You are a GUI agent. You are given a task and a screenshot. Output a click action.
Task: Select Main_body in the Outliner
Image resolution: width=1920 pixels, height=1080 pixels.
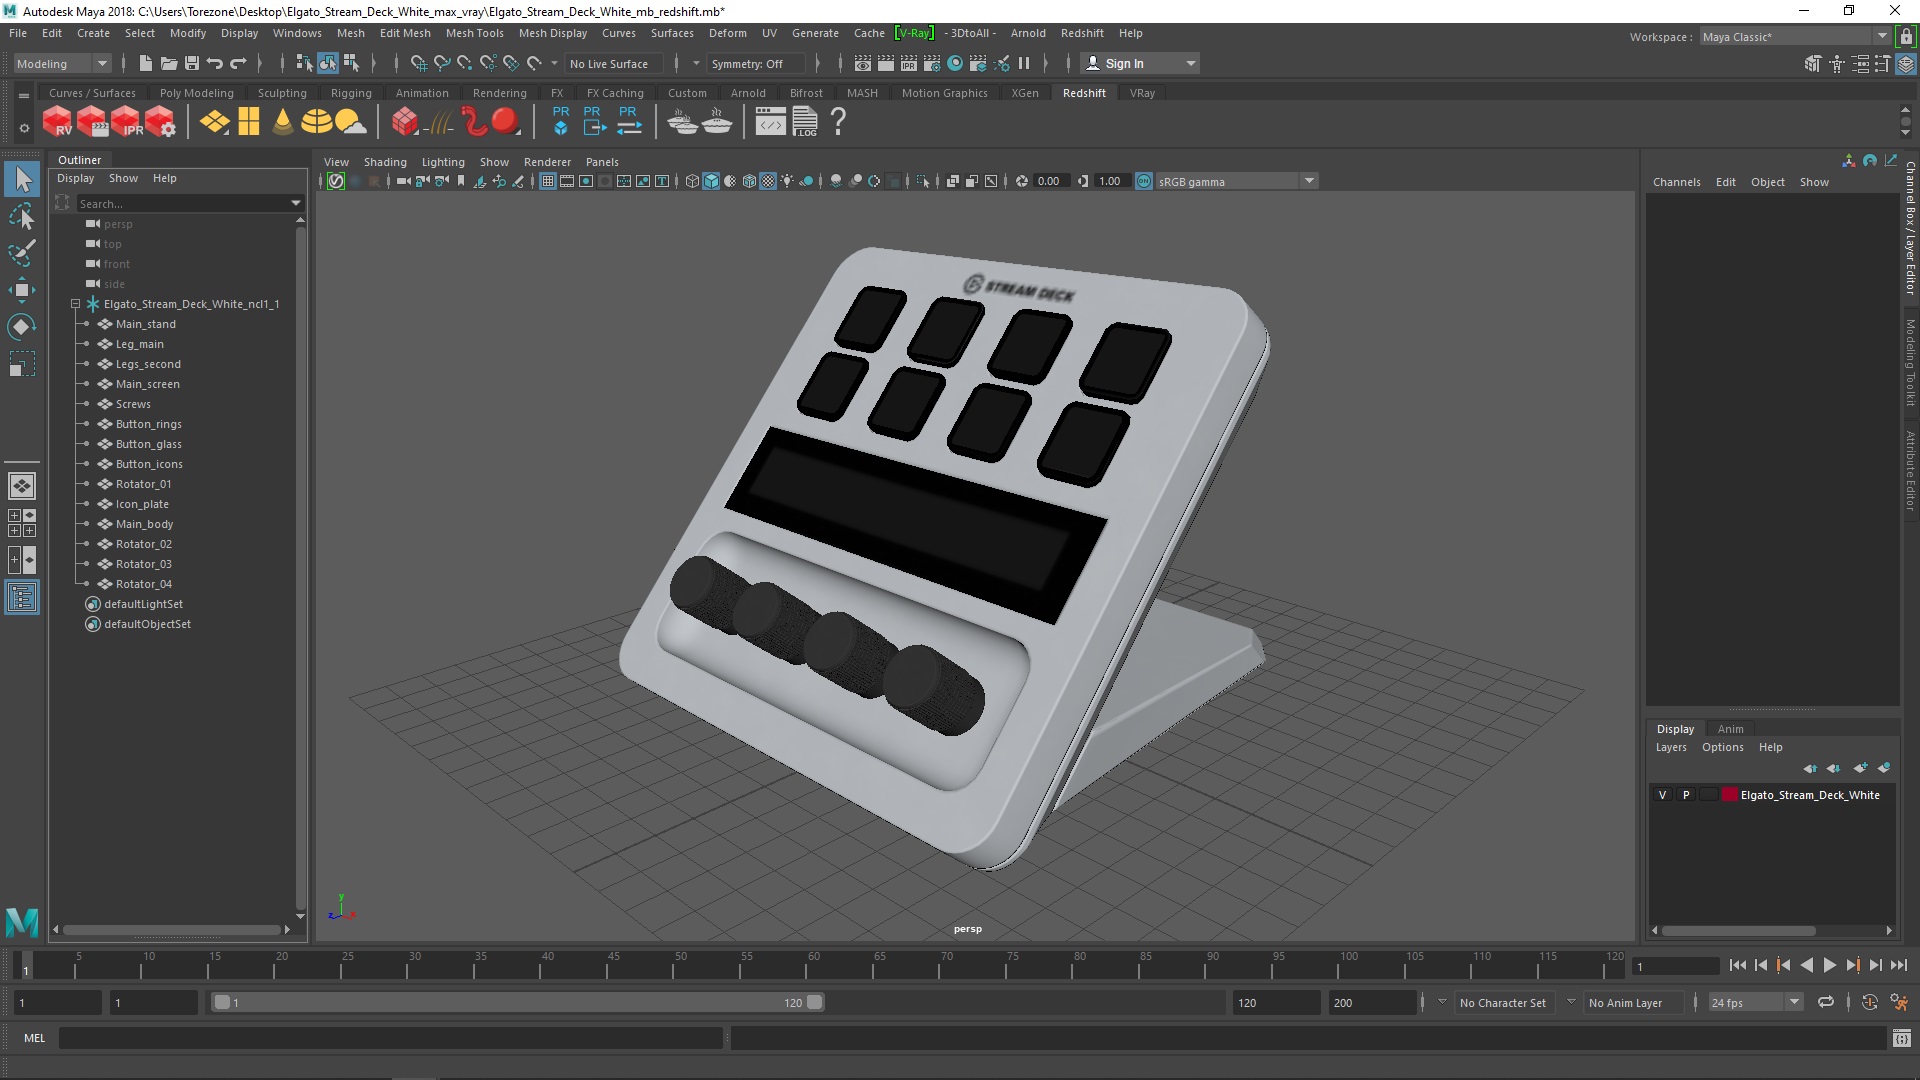pyautogui.click(x=144, y=525)
